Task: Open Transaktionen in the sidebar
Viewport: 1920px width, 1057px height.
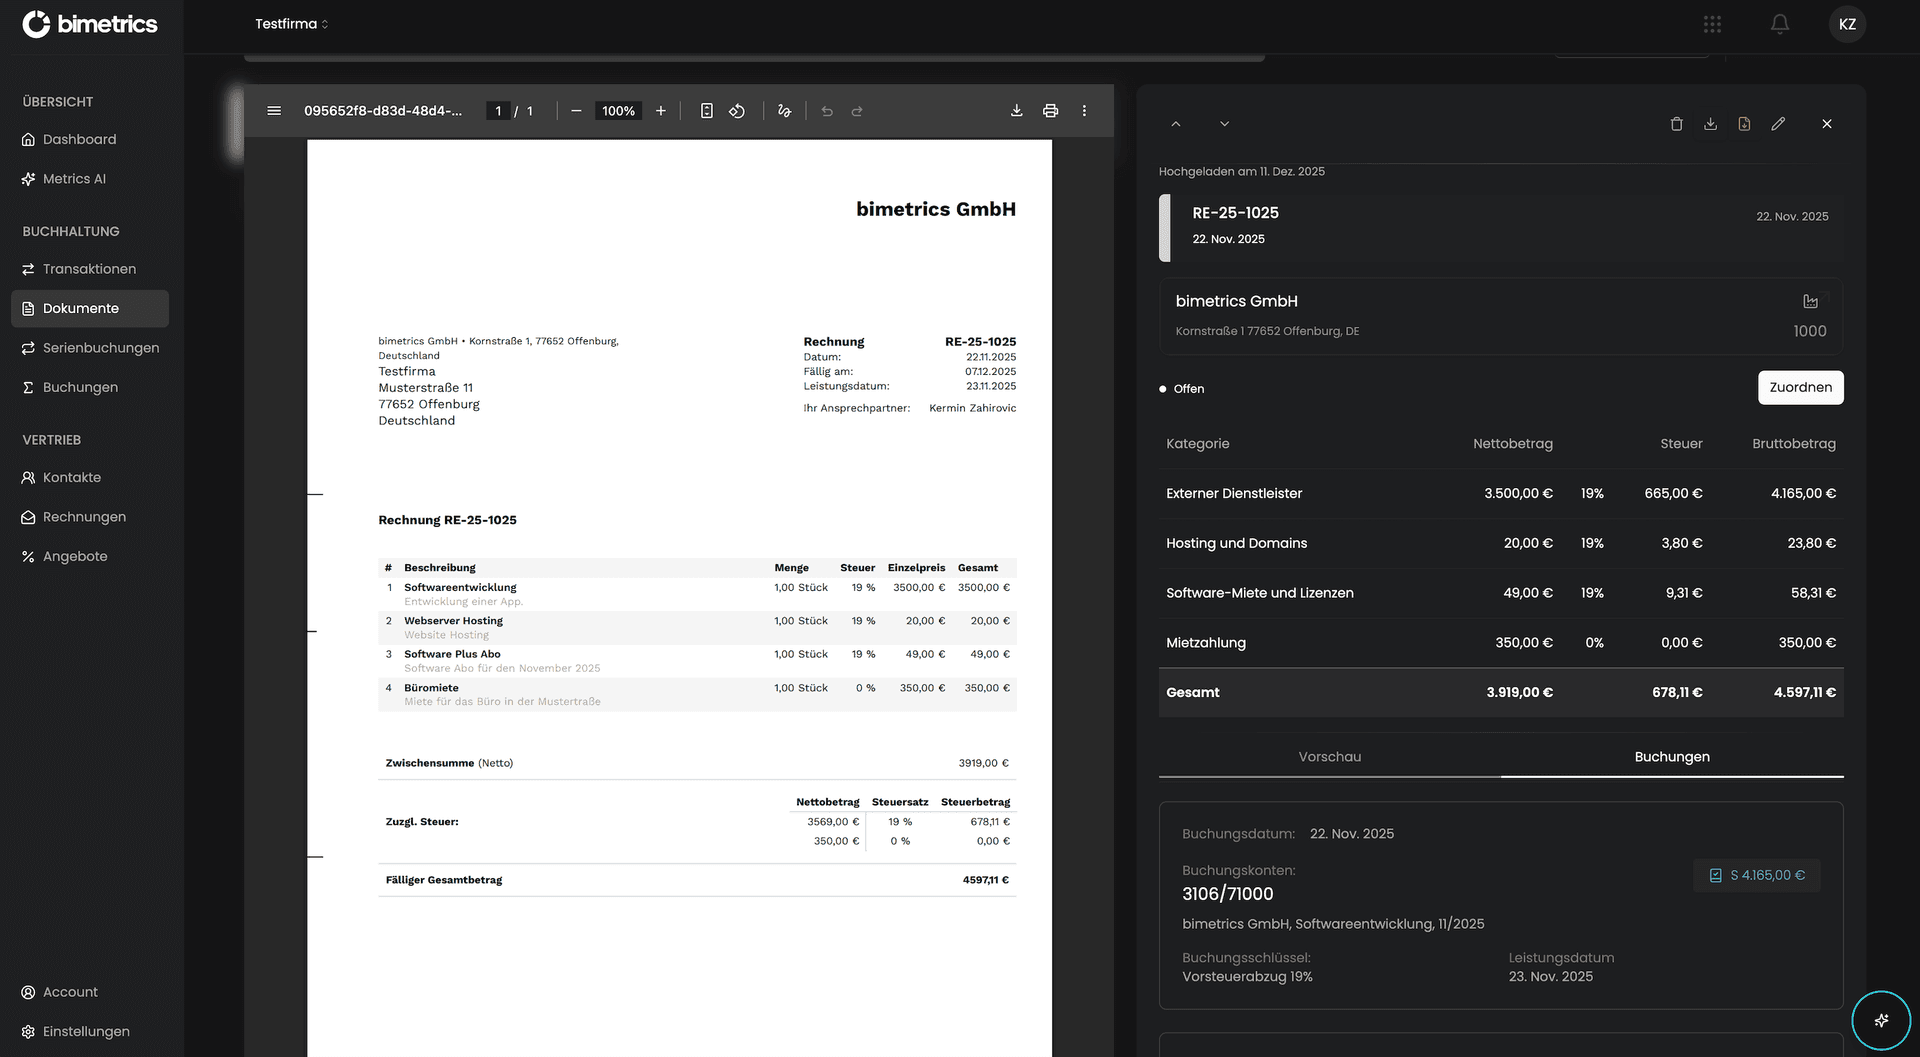Action: [x=89, y=269]
